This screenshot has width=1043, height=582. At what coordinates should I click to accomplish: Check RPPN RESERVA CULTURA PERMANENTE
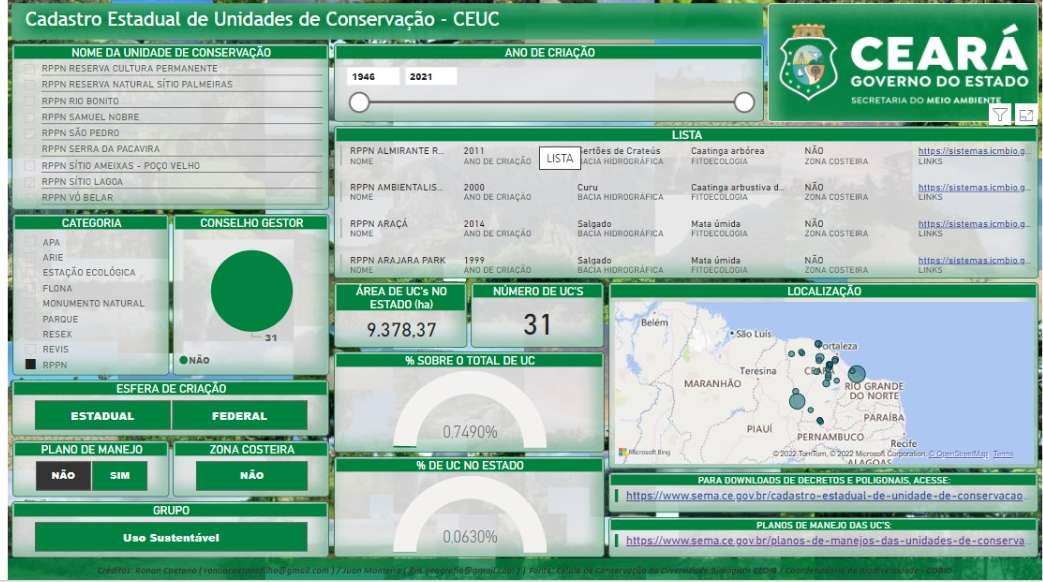point(29,69)
